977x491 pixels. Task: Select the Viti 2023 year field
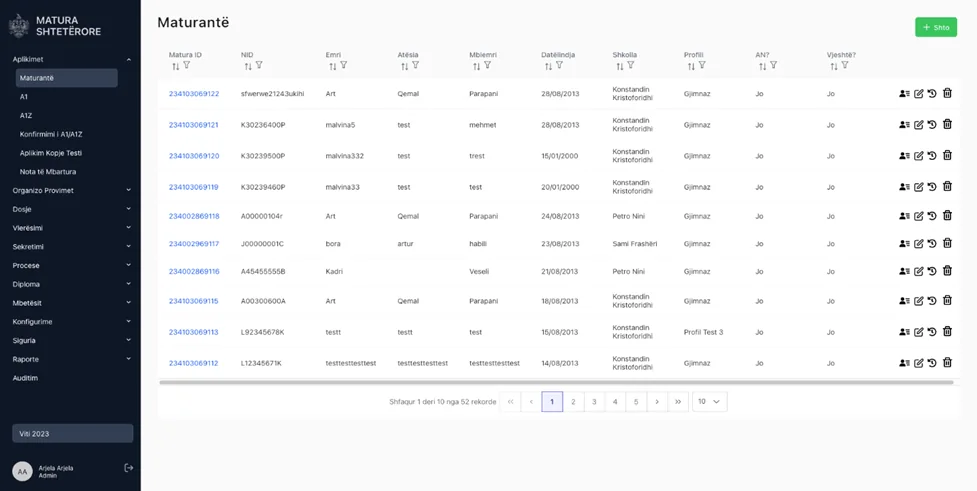point(72,434)
